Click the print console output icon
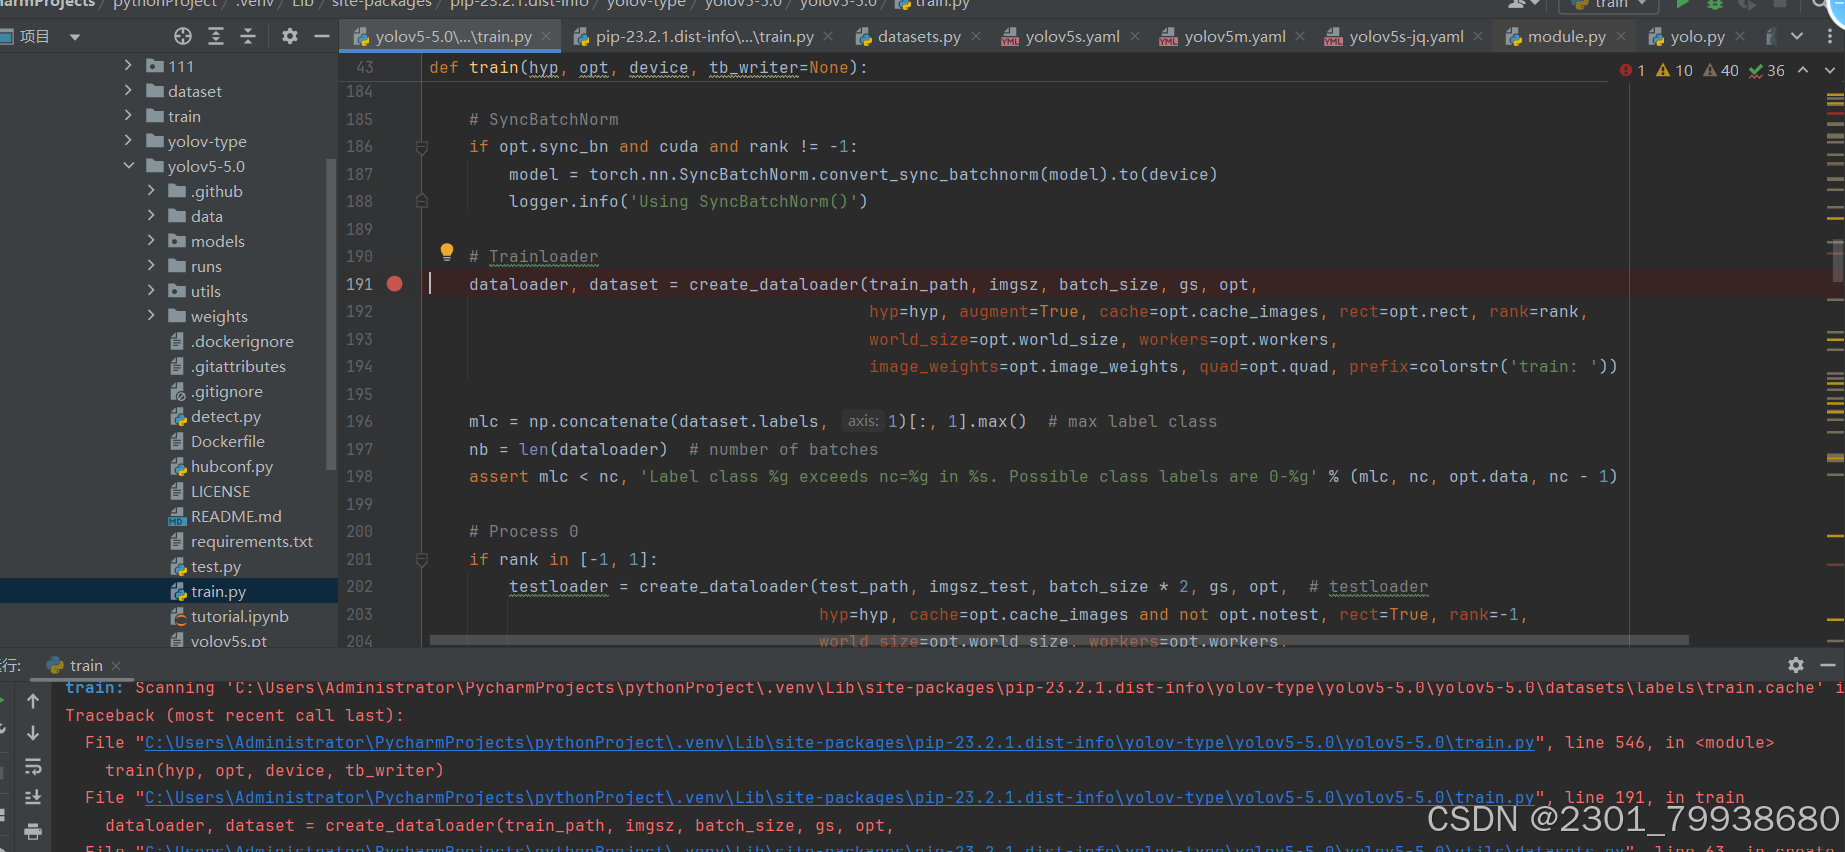The height and width of the screenshot is (852, 1845). pyautogui.click(x=33, y=831)
